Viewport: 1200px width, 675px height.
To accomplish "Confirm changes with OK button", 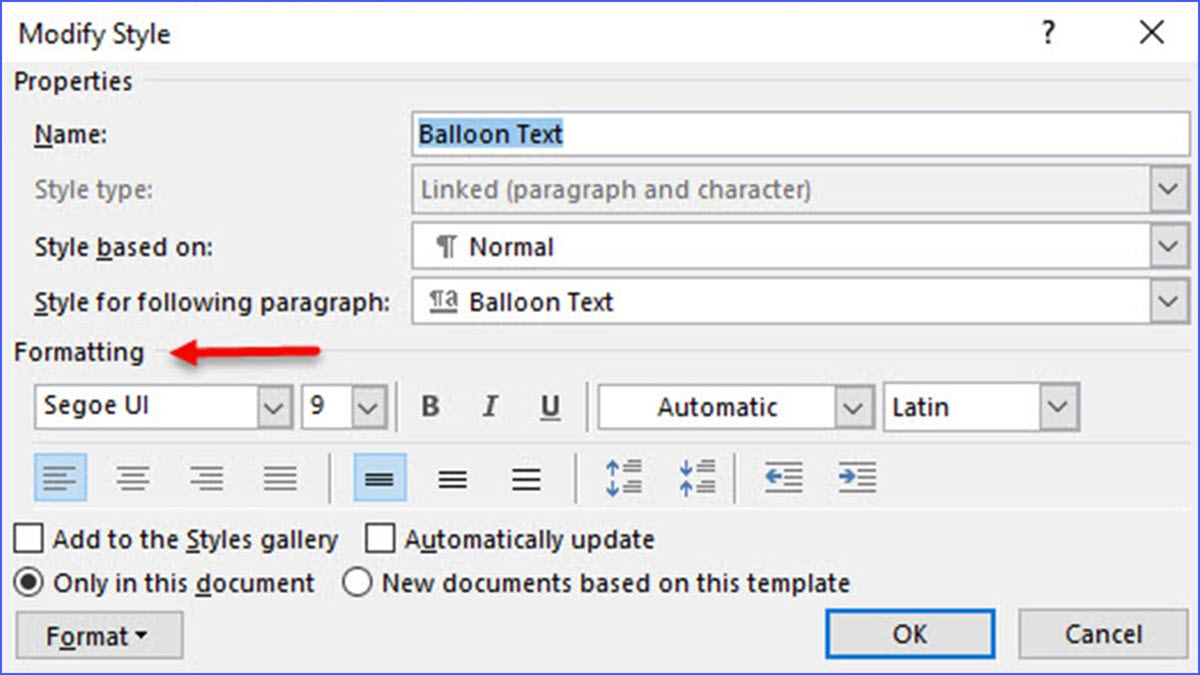I will (909, 634).
